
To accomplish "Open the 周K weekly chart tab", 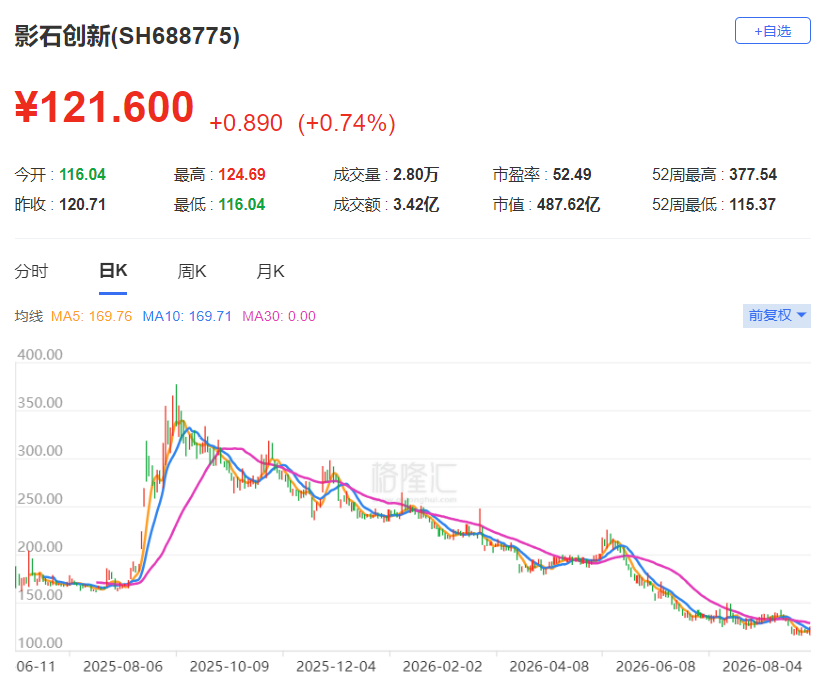I will pyautogui.click(x=192, y=271).
